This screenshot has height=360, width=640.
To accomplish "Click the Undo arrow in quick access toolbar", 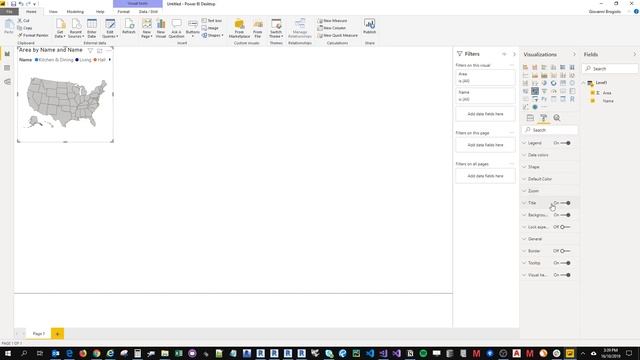I will pyautogui.click(x=21, y=4).
